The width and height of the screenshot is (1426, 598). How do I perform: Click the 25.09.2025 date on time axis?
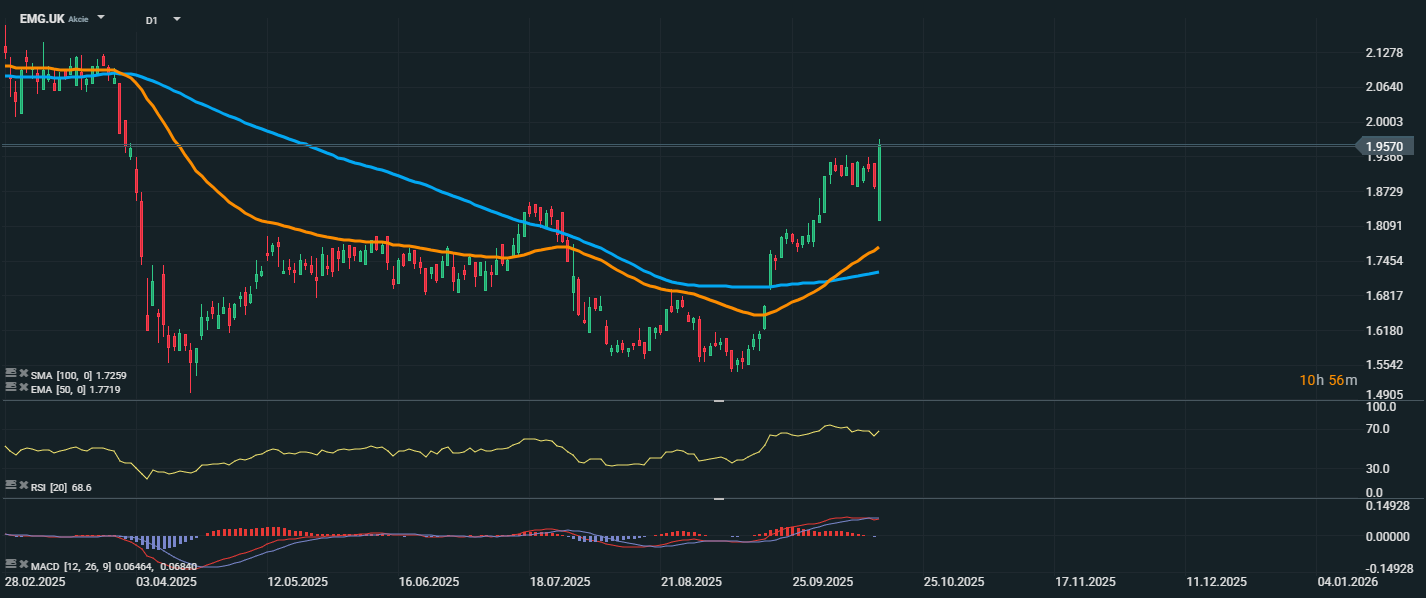pos(822,581)
